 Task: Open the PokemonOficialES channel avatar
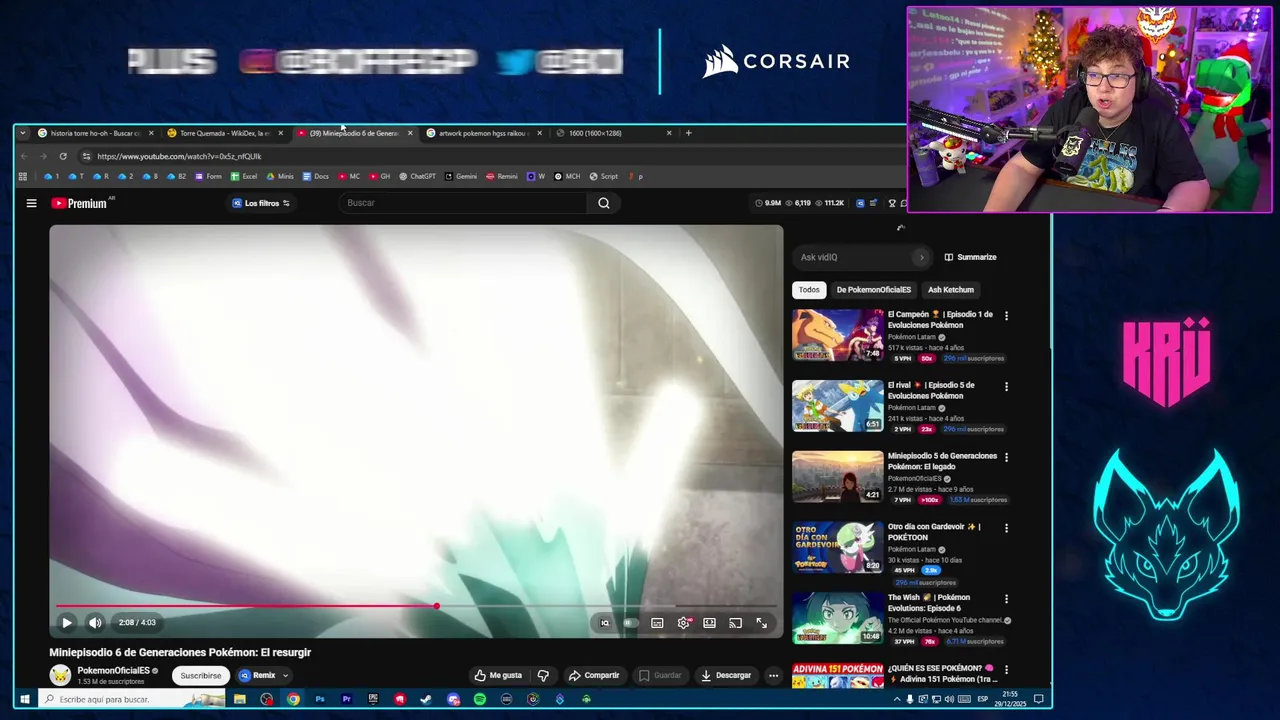(60, 675)
